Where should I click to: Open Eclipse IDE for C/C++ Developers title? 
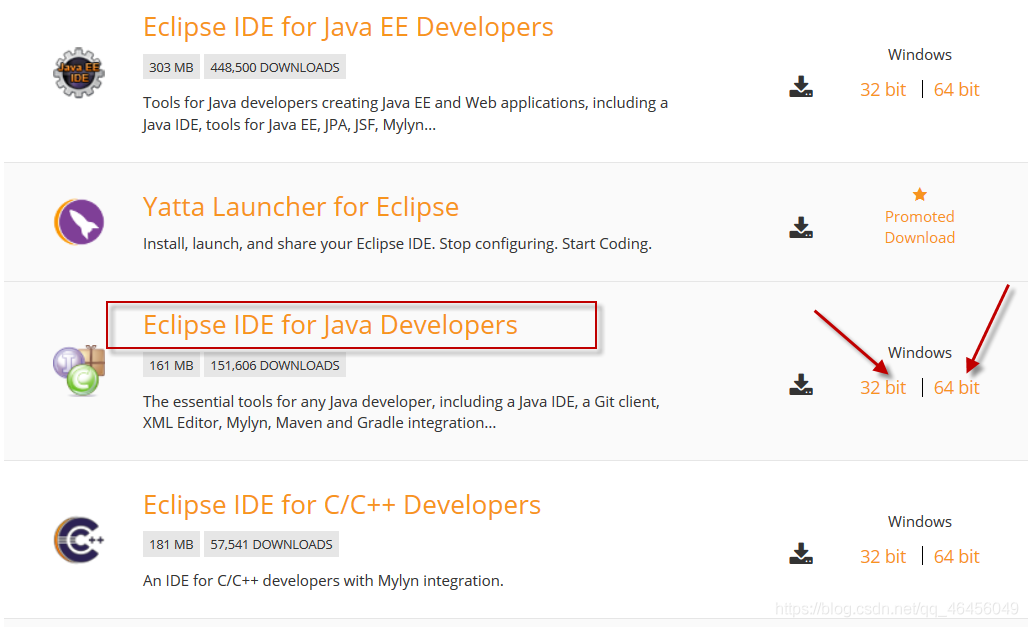point(342,505)
